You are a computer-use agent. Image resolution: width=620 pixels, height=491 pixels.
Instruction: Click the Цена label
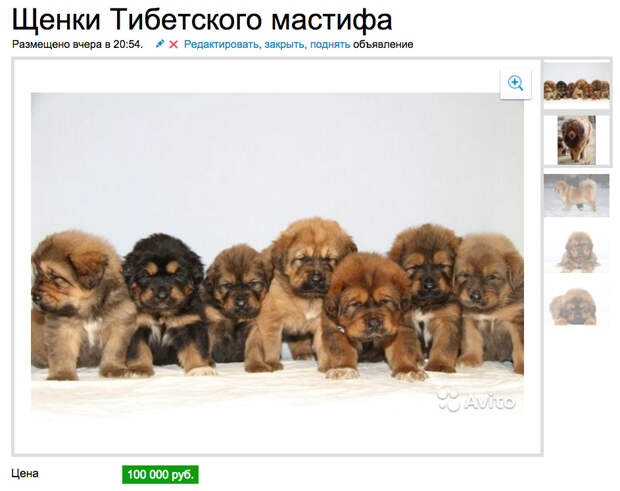point(25,473)
